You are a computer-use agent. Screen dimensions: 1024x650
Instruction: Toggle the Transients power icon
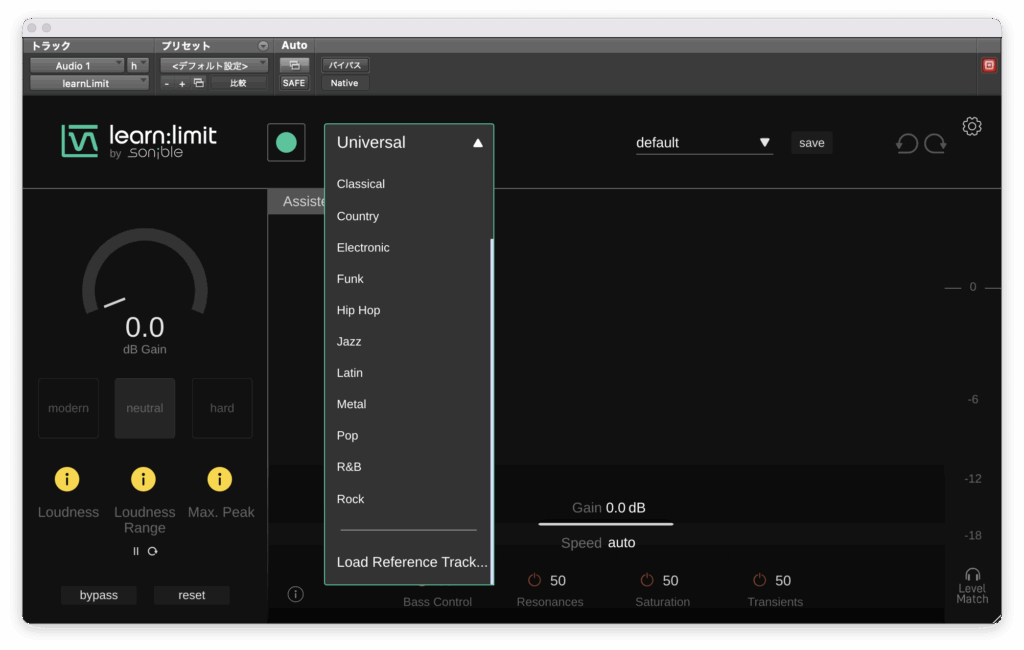point(759,580)
